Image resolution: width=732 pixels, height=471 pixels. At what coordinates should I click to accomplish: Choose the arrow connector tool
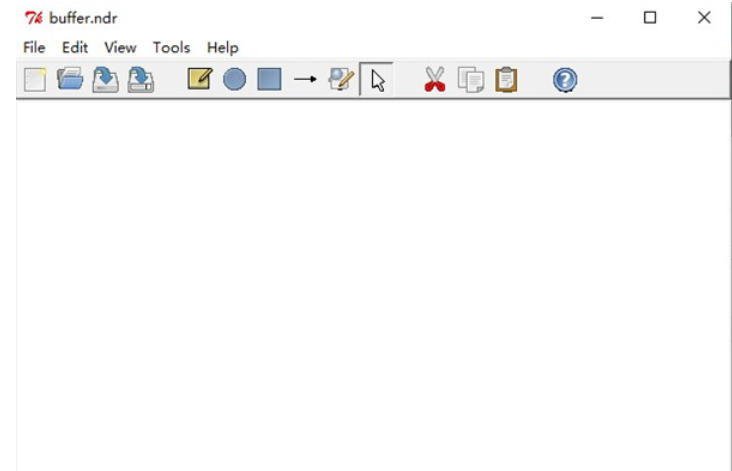coord(305,80)
